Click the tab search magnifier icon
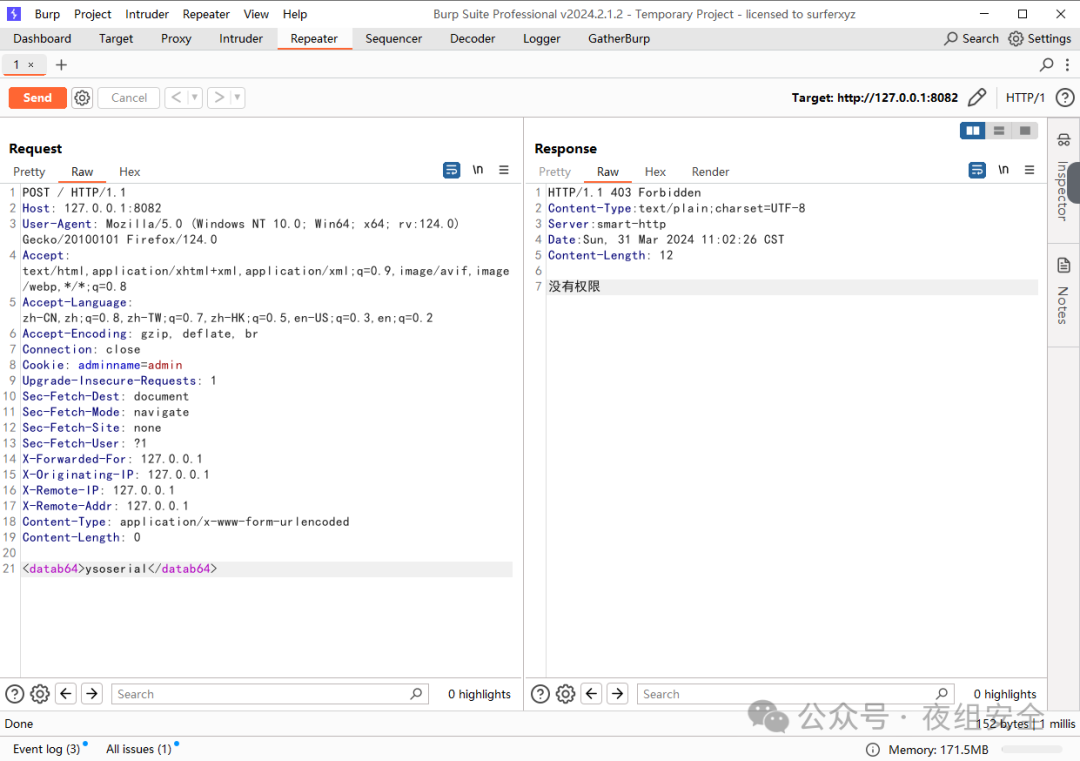 pos(1047,65)
